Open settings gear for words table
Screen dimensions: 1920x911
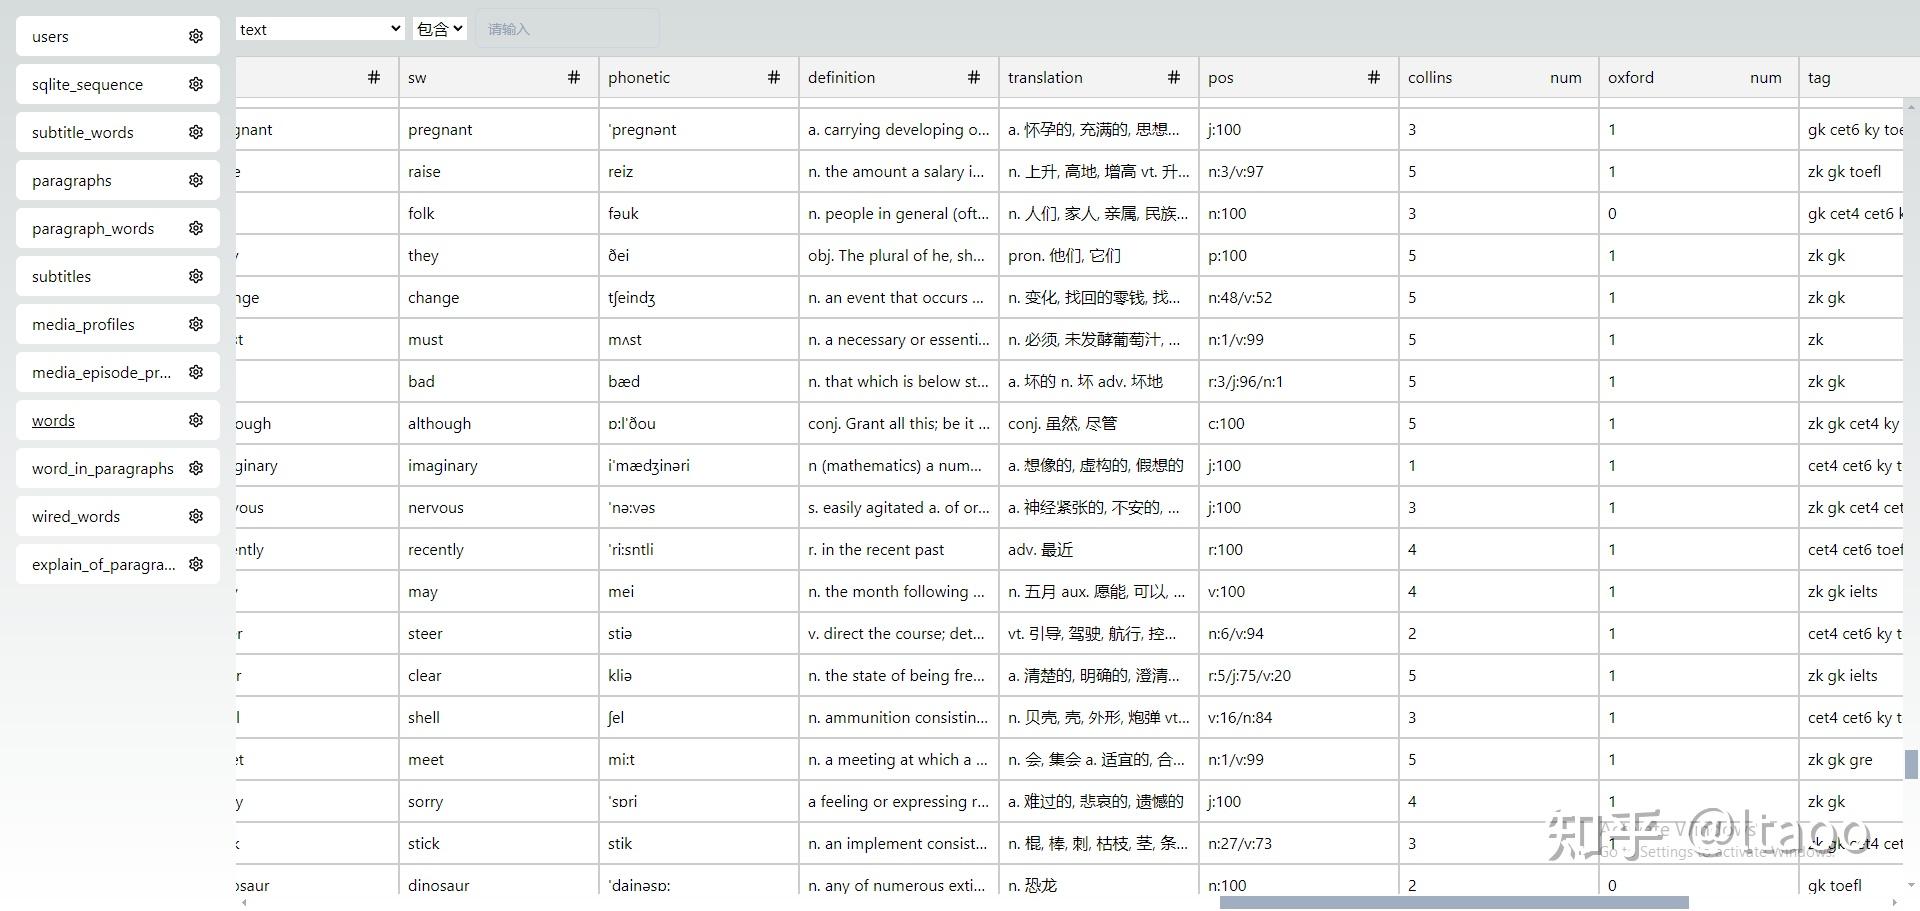pos(196,420)
